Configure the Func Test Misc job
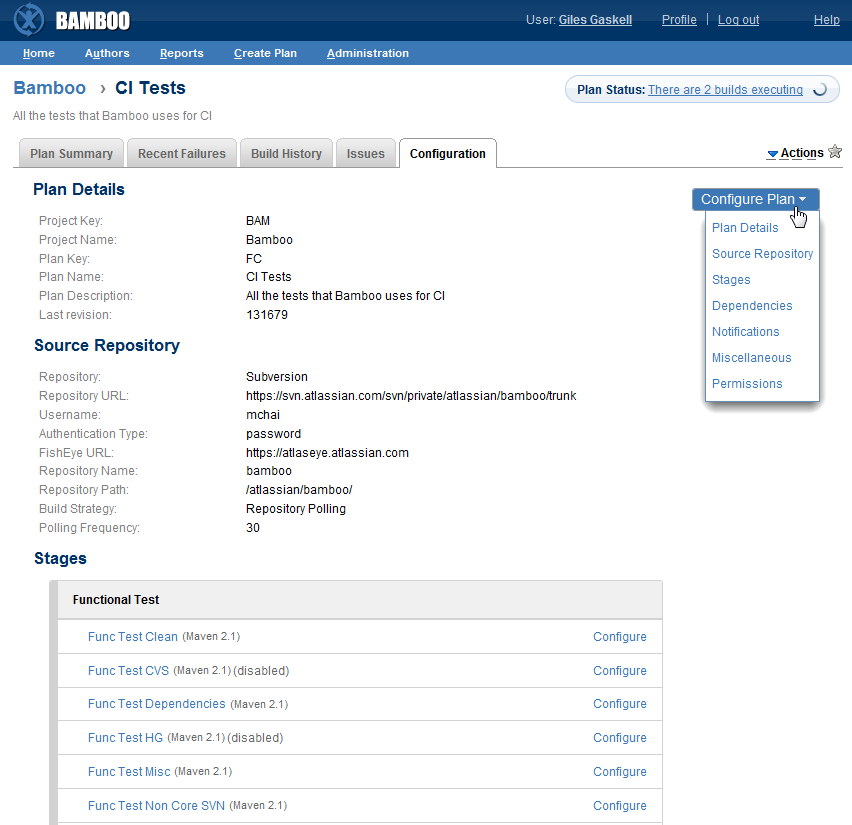Image resolution: width=852 pixels, height=825 pixels. point(619,772)
